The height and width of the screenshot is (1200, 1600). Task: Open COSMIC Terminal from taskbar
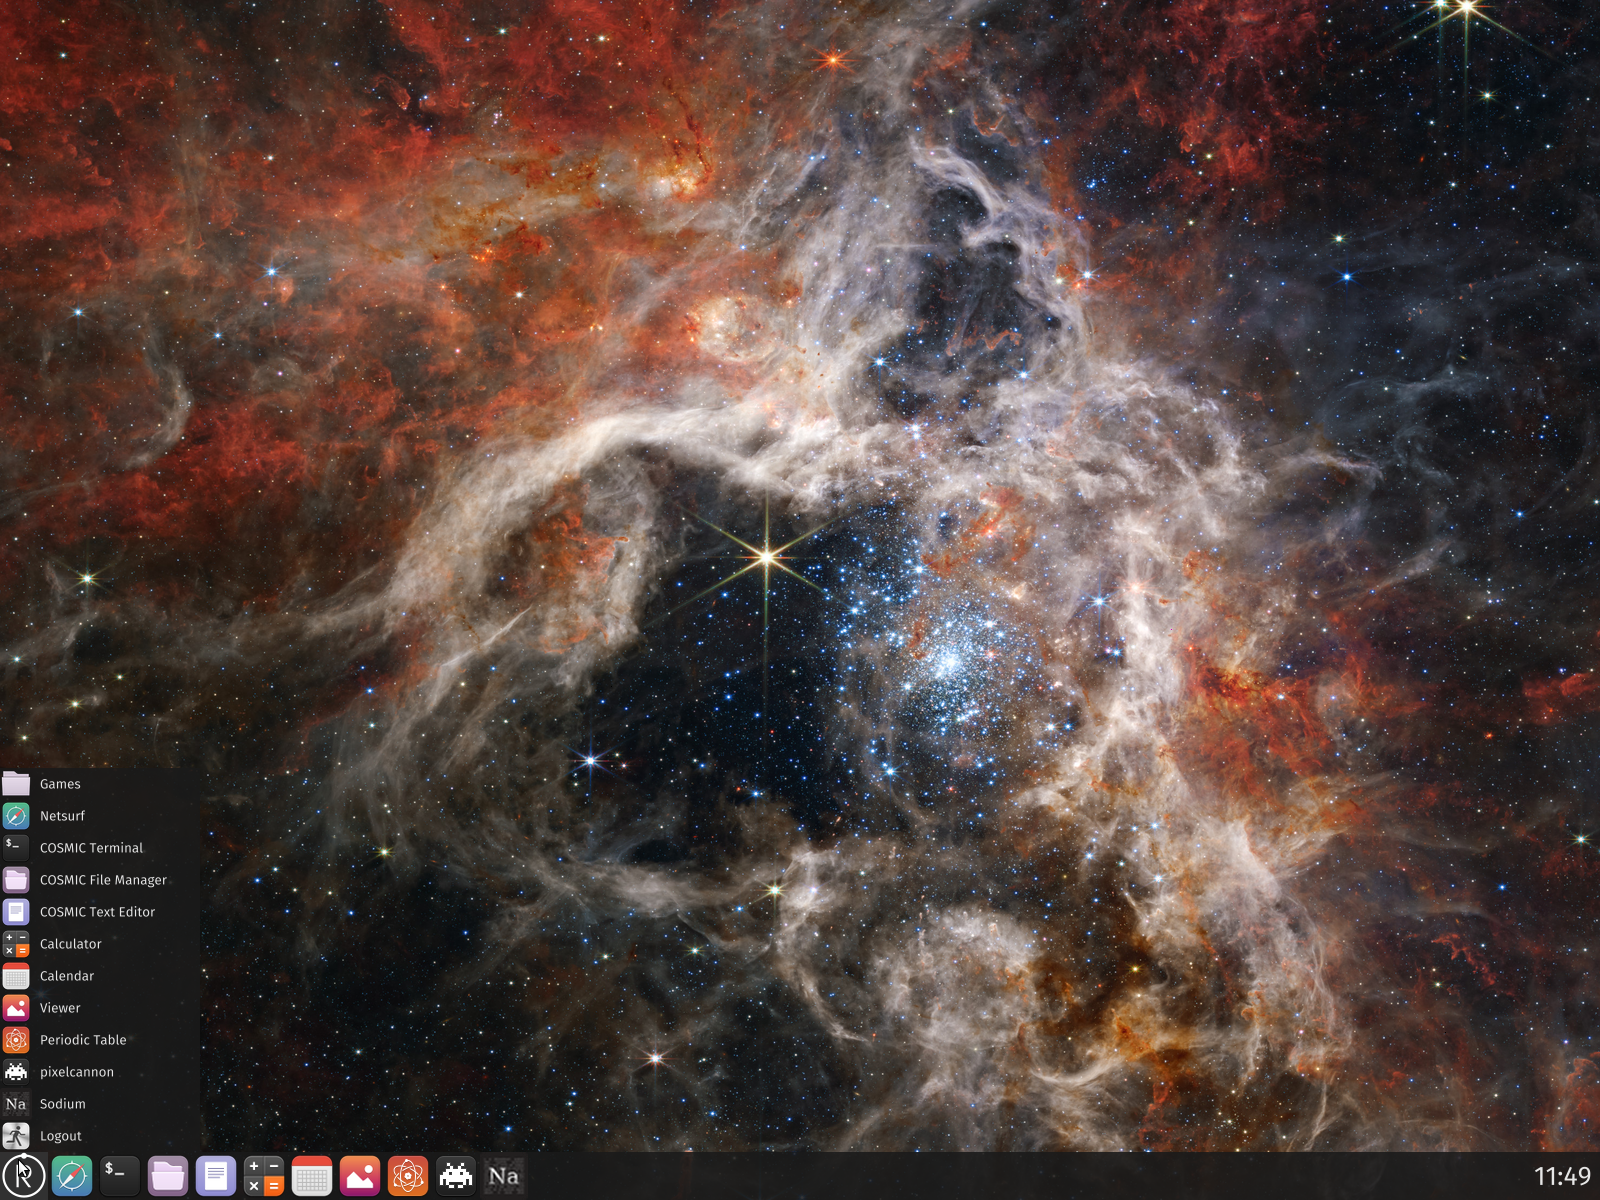pyautogui.click(x=120, y=1176)
